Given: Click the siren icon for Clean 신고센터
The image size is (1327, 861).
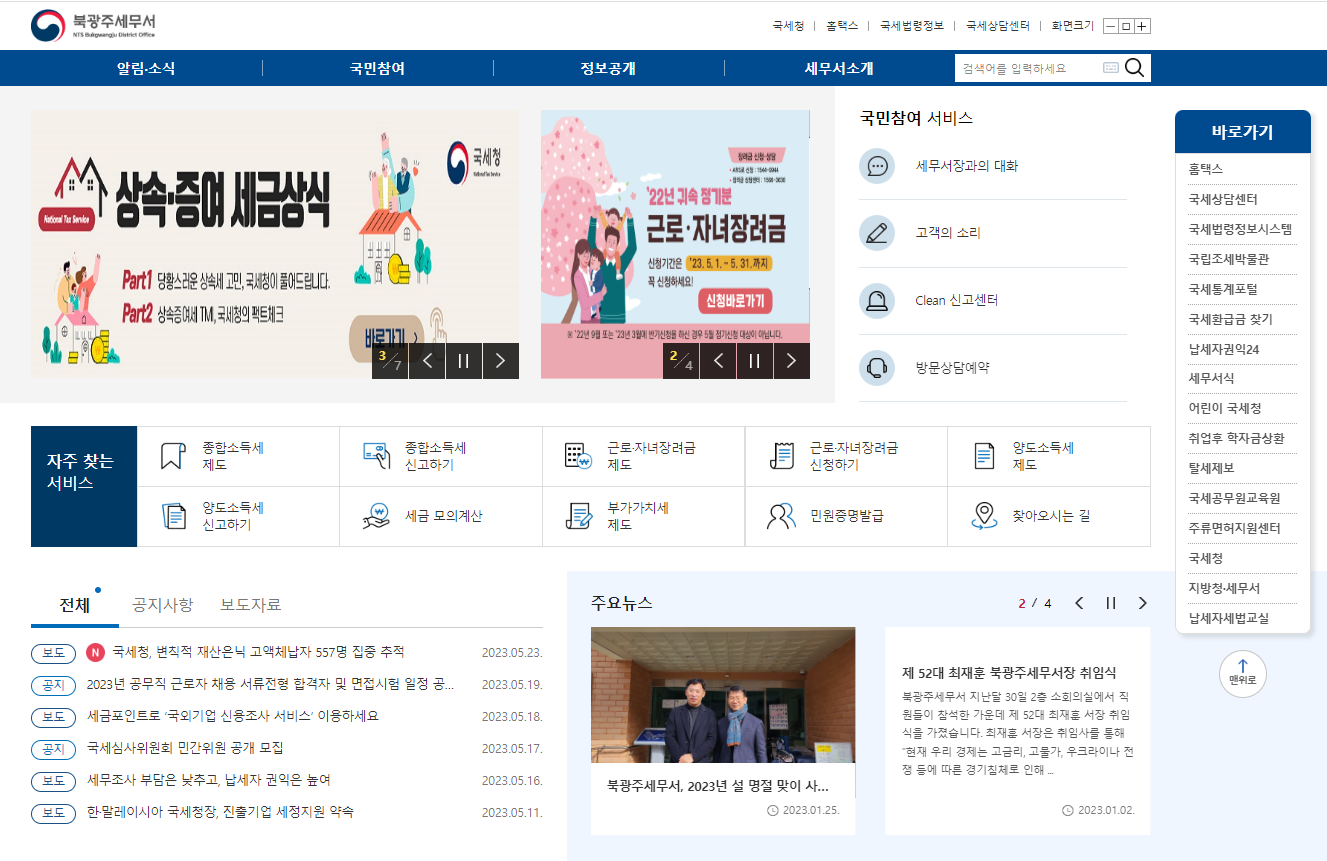Looking at the screenshot, I should tap(877, 300).
